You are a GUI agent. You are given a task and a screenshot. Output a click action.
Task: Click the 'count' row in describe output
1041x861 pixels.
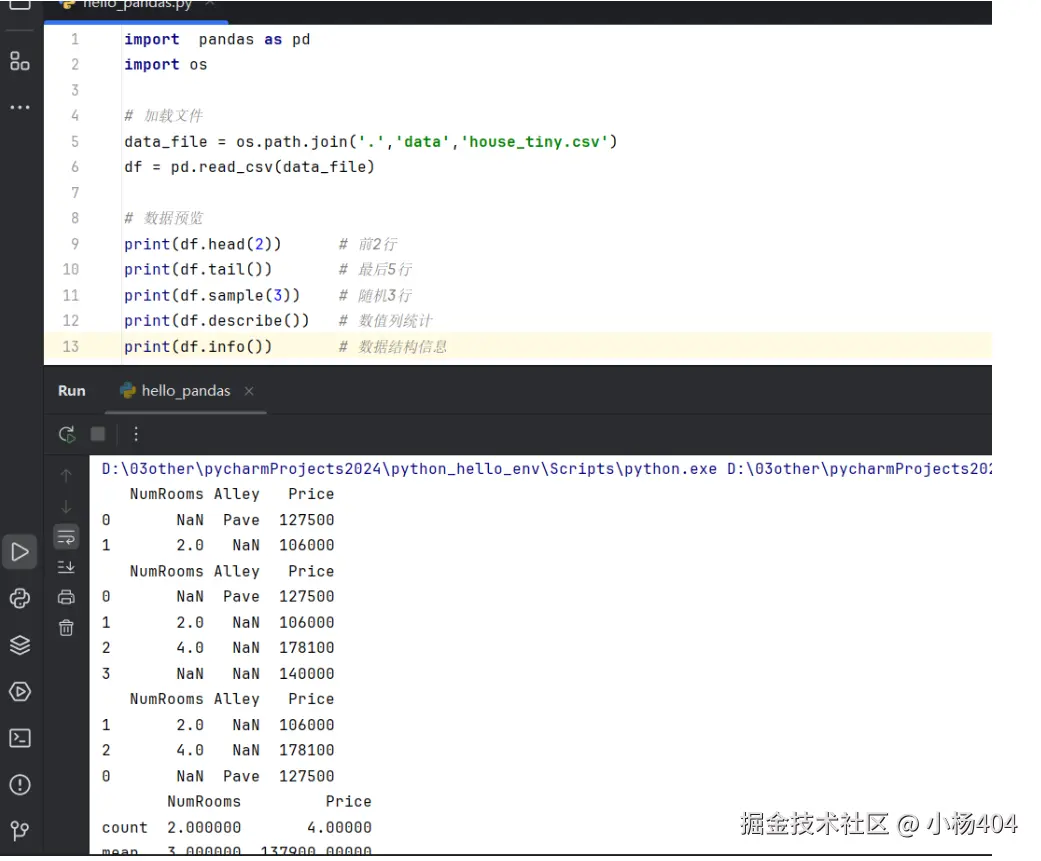(x=236, y=827)
